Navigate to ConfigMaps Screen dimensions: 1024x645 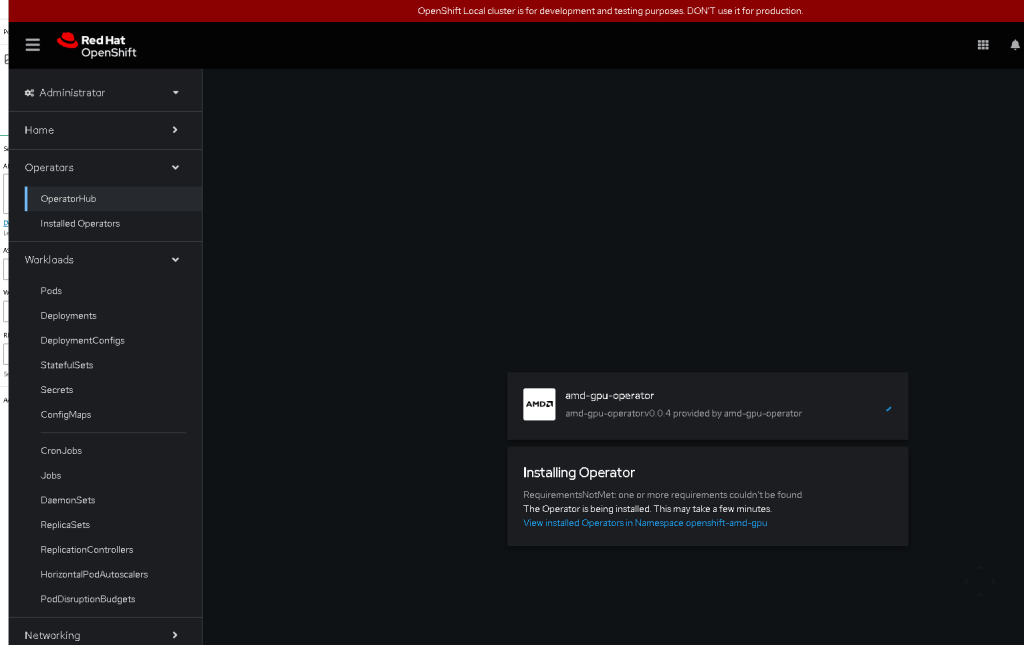66,415
